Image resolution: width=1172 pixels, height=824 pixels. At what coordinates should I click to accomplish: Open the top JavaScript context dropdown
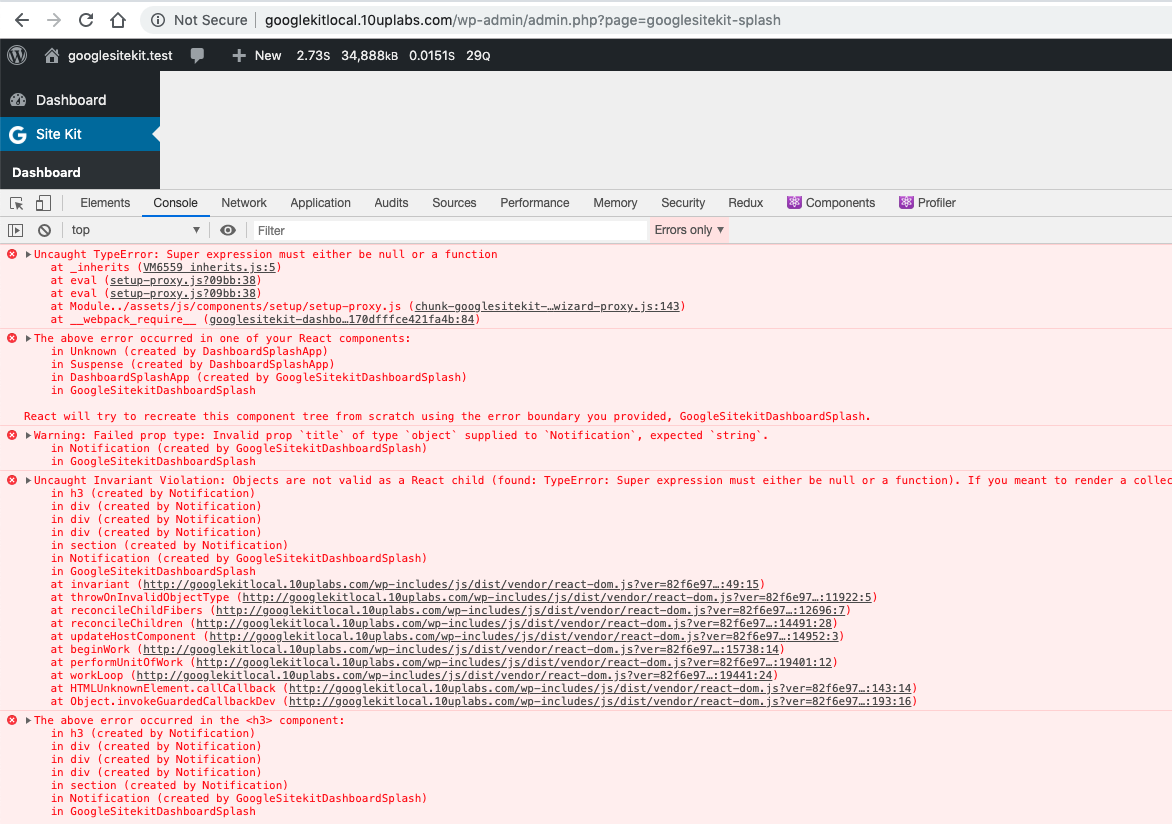pyautogui.click(x=135, y=230)
